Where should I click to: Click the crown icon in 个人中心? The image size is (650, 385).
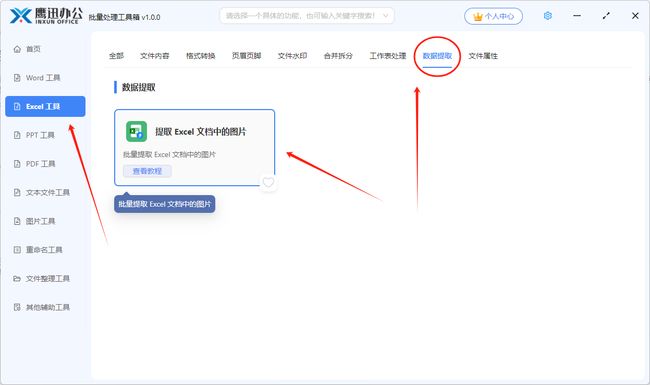pos(478,17)
